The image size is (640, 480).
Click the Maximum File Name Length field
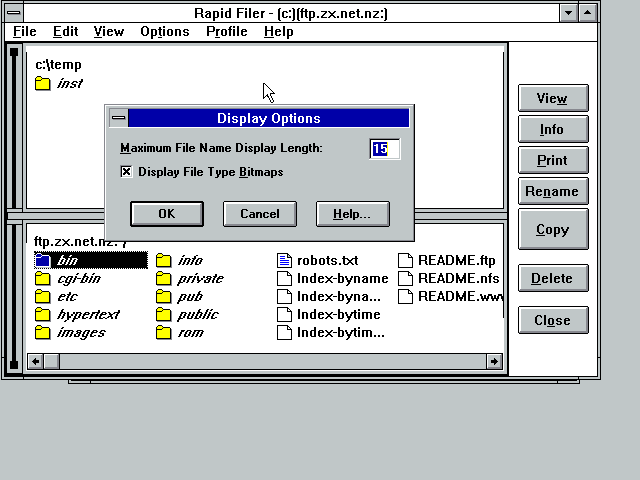384,149
